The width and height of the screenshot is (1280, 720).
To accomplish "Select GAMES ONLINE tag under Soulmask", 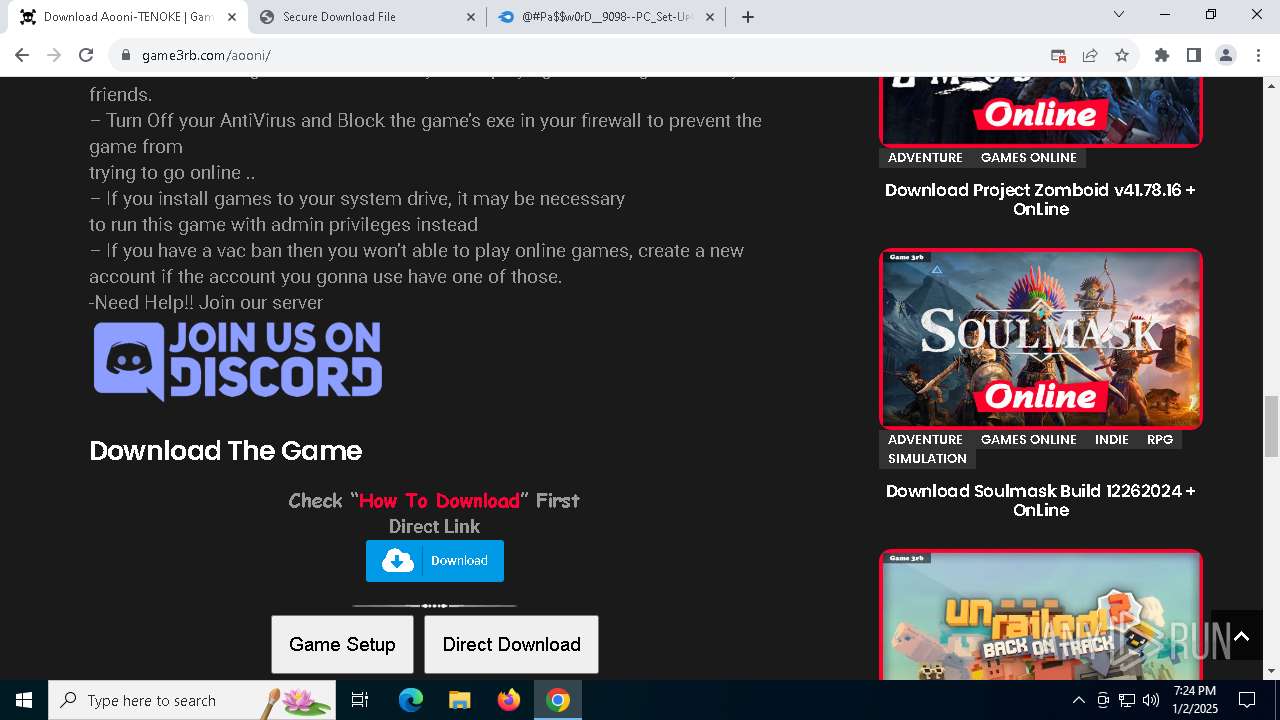I will pyautogui.click(x=1029, y=439).
